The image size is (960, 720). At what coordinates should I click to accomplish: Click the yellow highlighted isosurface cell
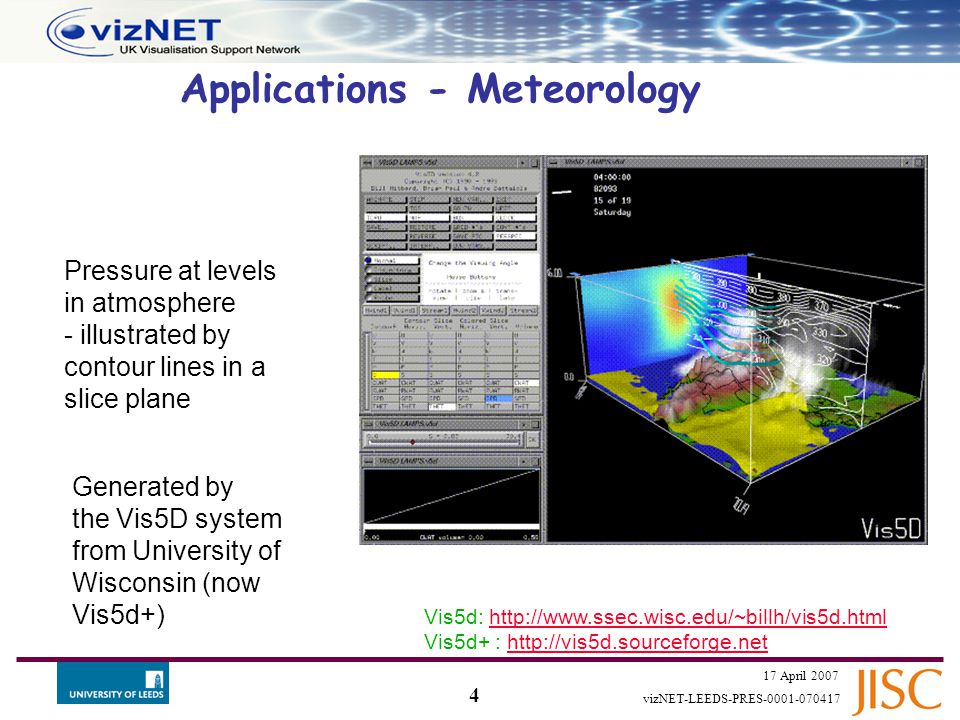pyautogui.click(x=385, y=375)
